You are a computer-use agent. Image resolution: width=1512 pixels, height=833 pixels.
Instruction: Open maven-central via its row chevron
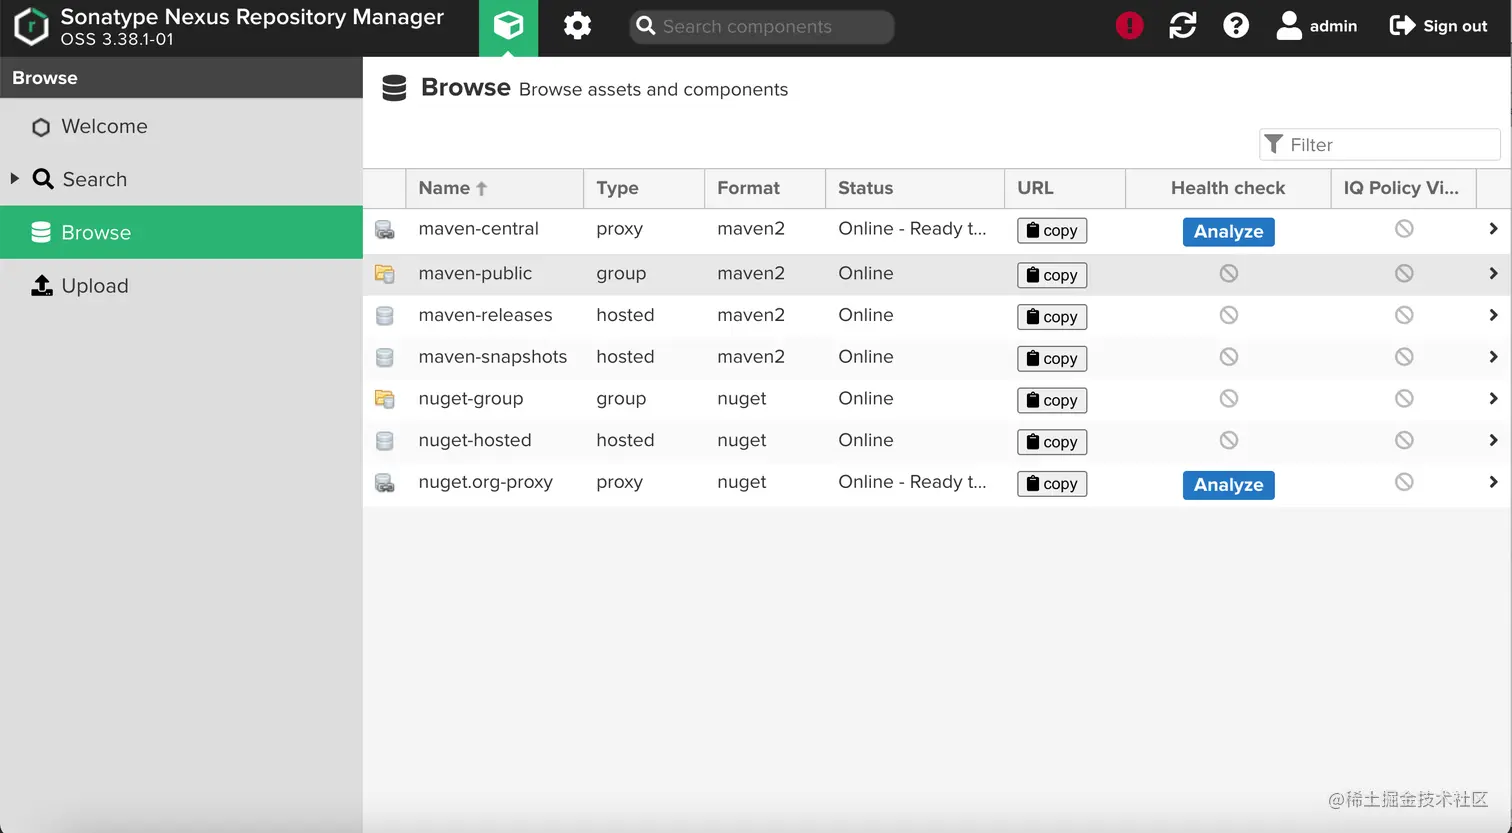point(1493,229)
